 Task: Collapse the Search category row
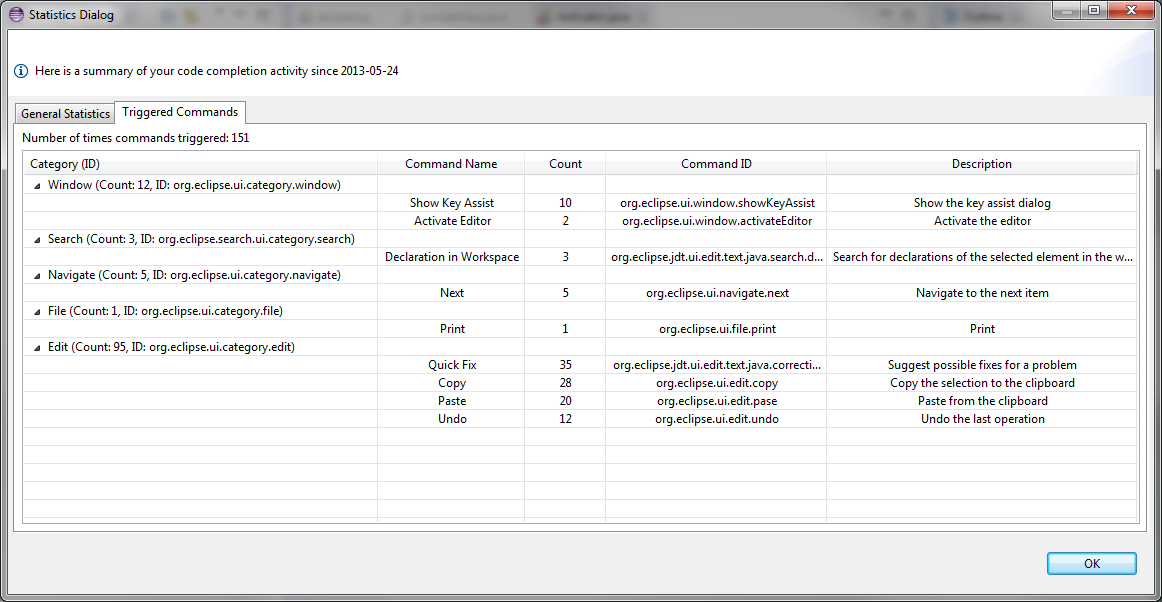[37, 239]
